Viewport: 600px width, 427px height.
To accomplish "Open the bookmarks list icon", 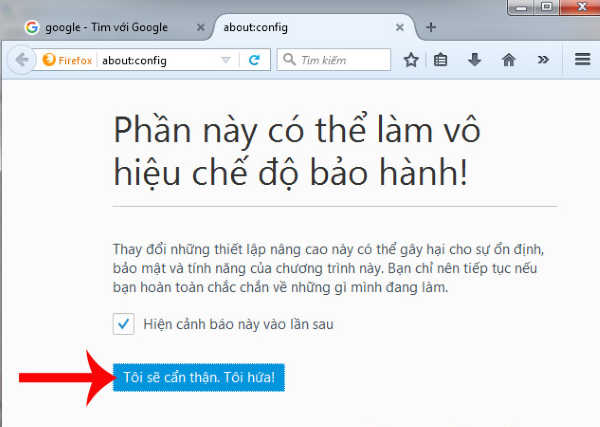I will point(441,60).
